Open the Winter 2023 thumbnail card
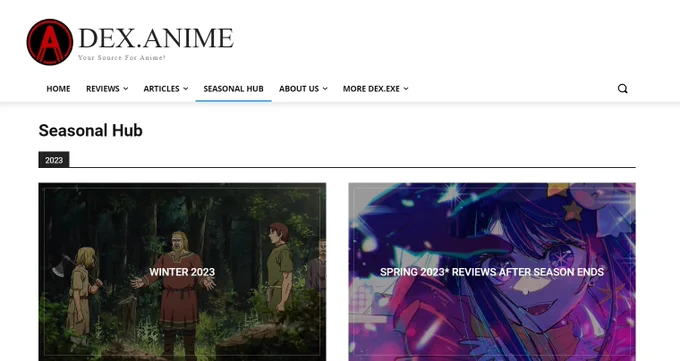The width and height of the screenshot is (680, 361). [x=182, y=272]
